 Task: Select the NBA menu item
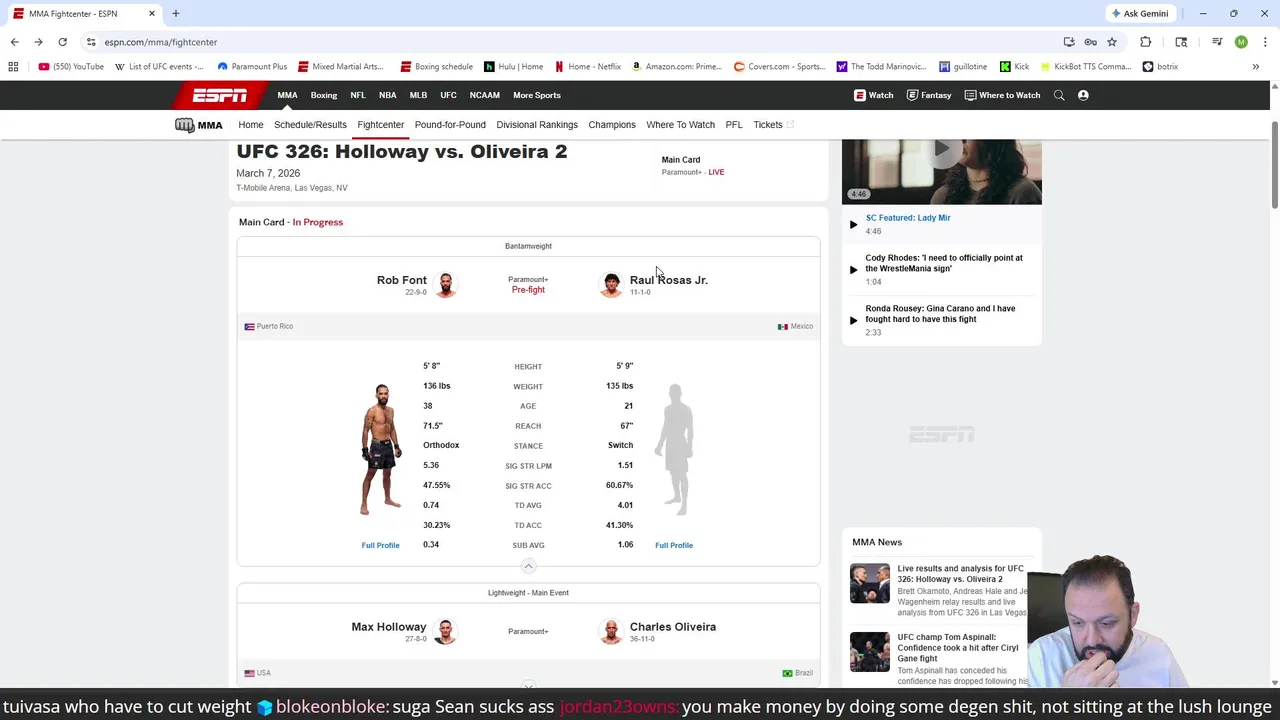[388, 95]
